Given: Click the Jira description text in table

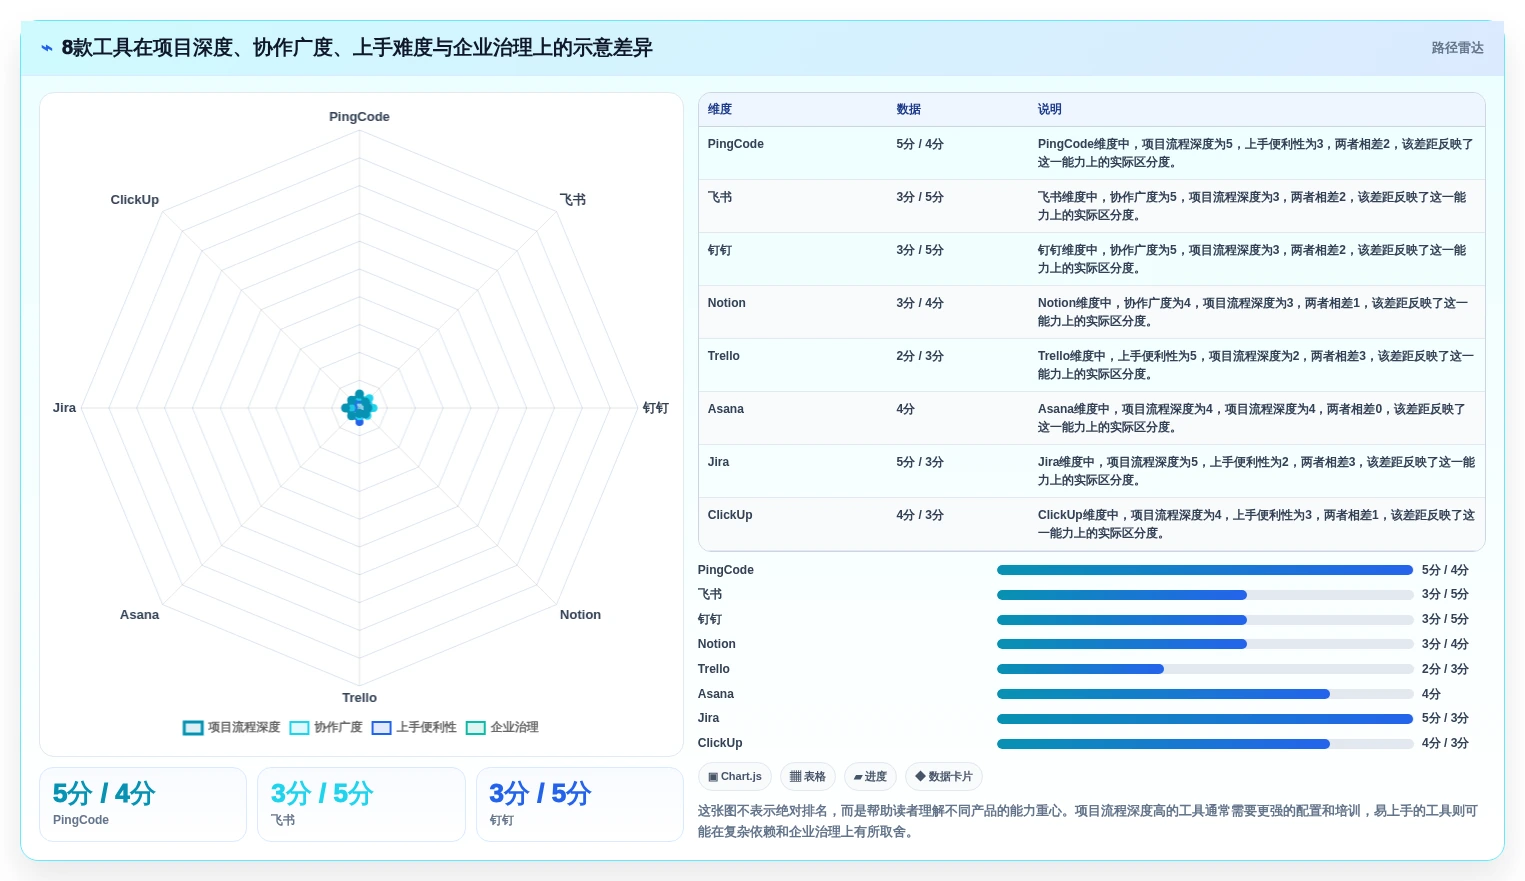Looking at the screenshot, I should coord(1256,471).
